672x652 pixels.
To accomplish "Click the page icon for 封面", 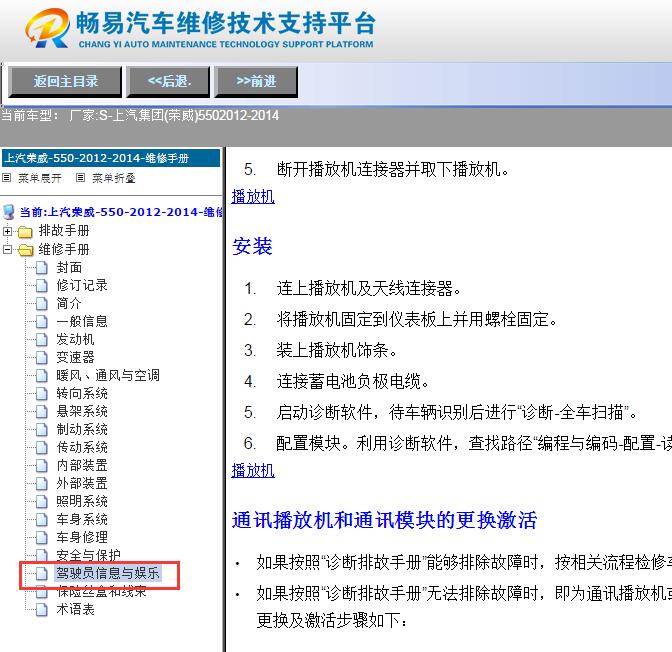I will pos(42,268).
